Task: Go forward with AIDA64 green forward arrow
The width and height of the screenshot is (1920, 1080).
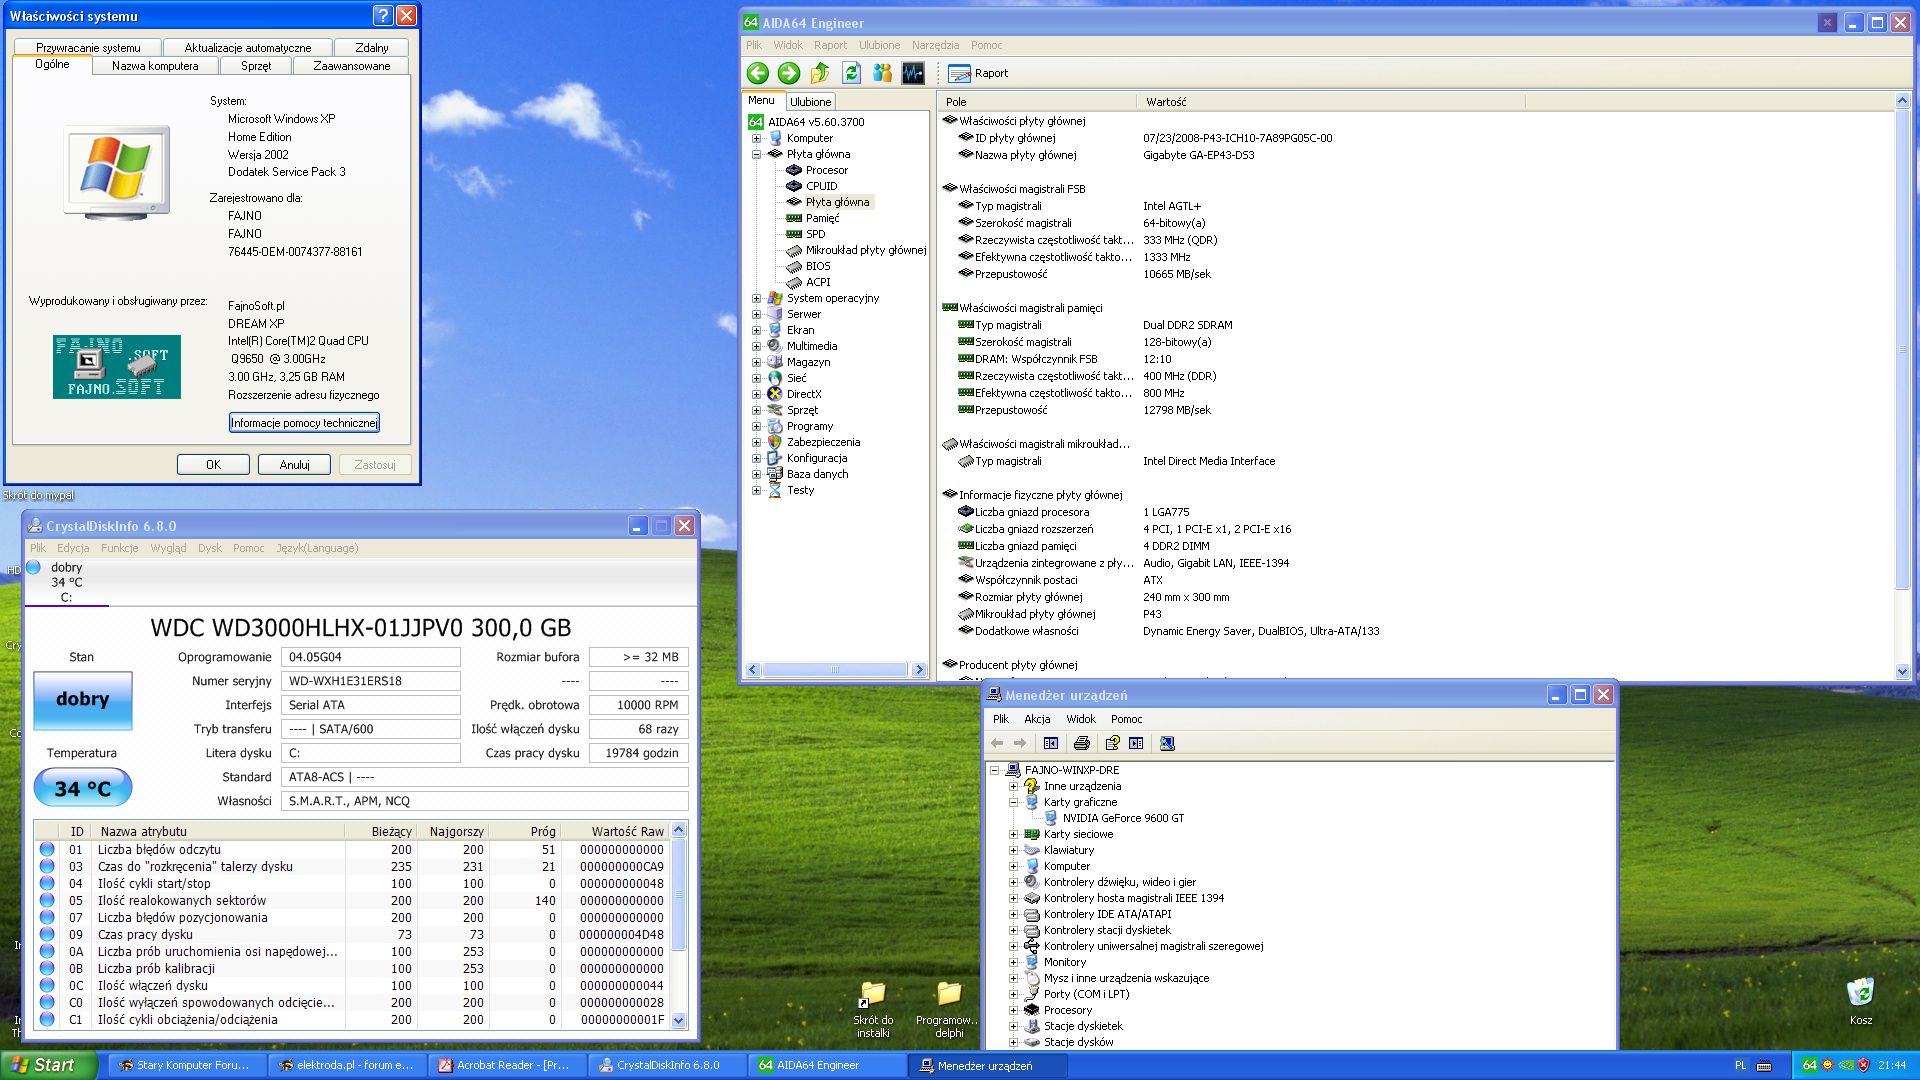Action: click(x=789, y=73)
